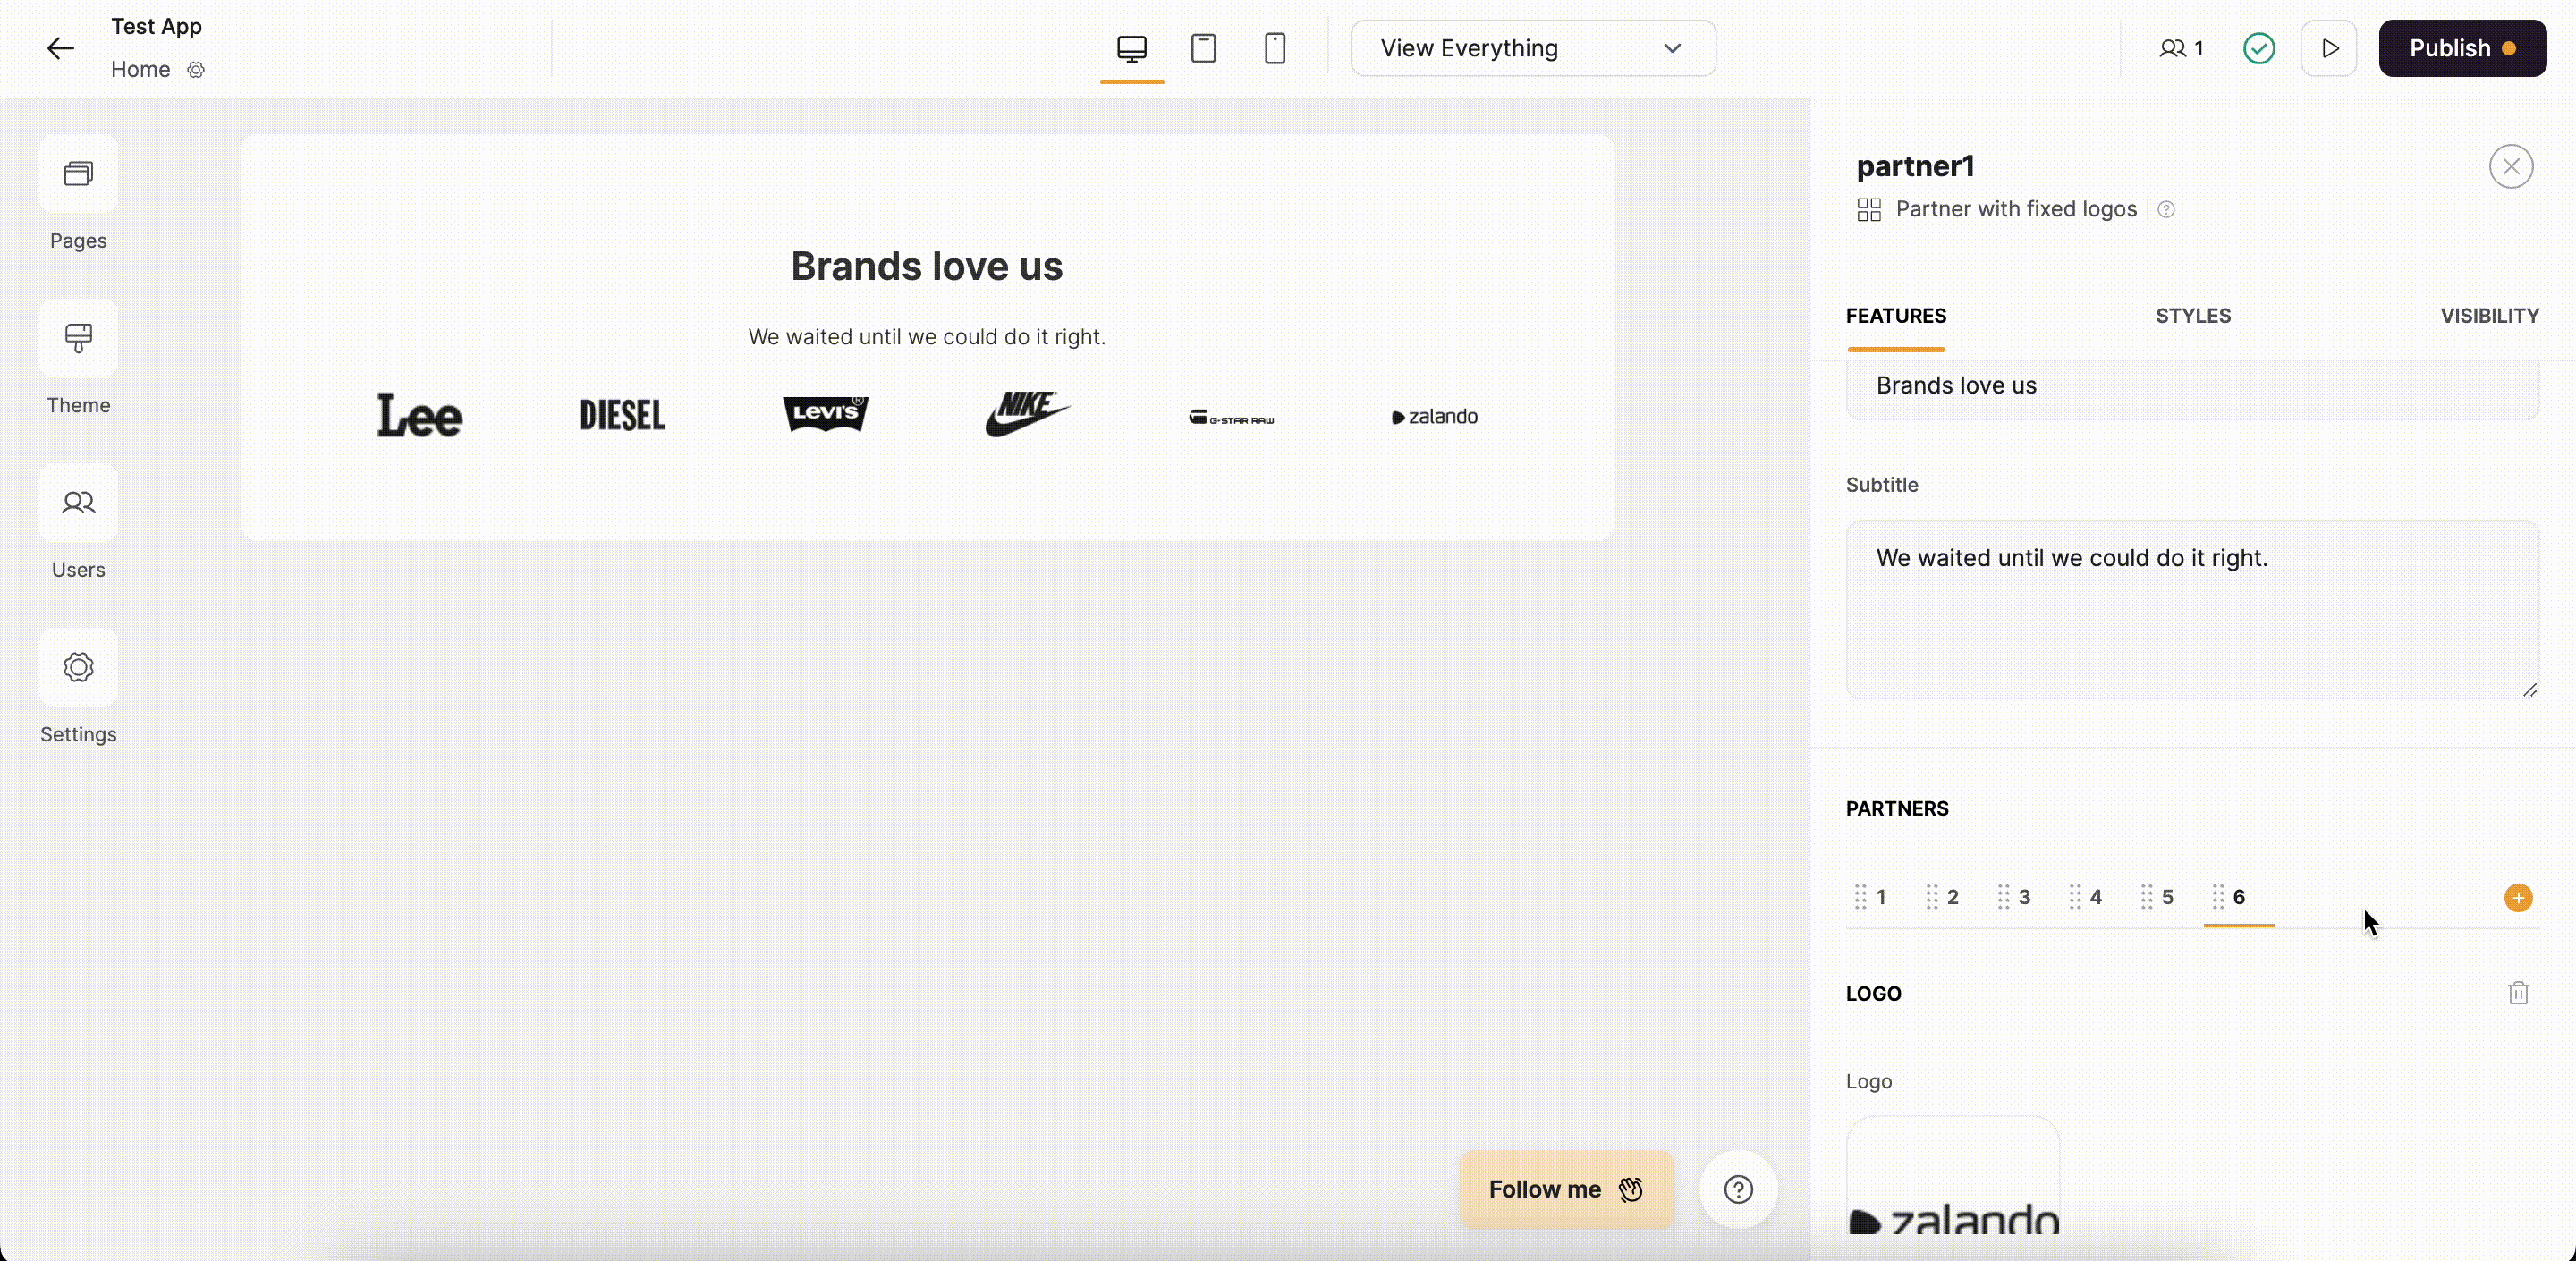Viewport: 2576px width, 1261px height.
Task: Switch to the VISIBILITY tab
Action: click(x=2488, y=316)
